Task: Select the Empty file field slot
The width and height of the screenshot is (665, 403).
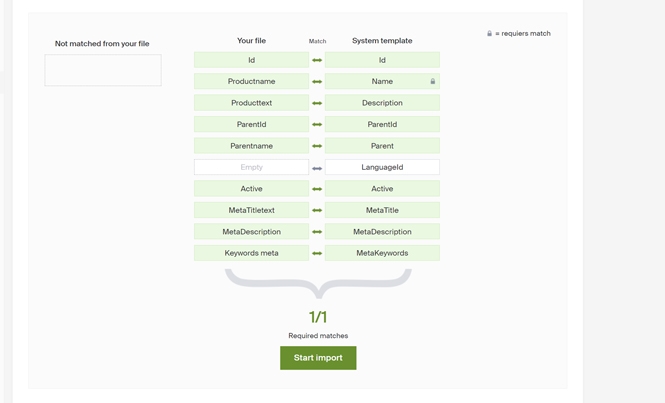Action: [x=251, y=168]
